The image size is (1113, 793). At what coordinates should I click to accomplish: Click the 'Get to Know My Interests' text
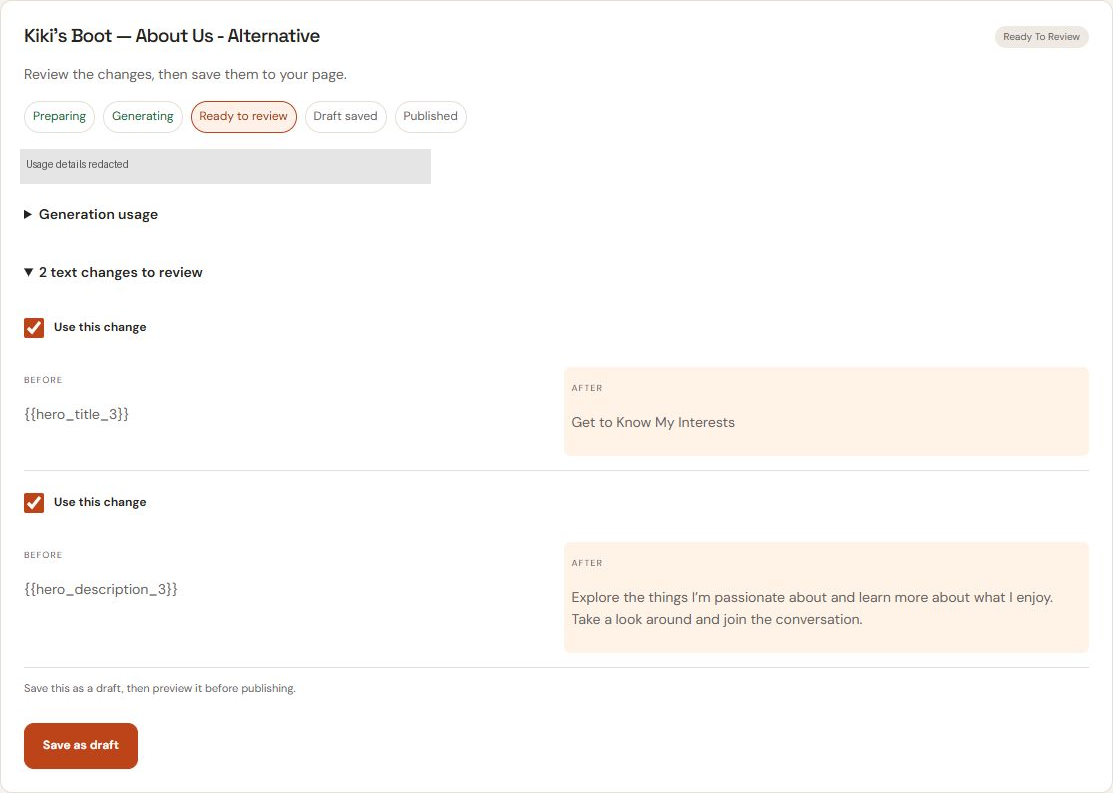pyautogui.click(x=653, y=422)
